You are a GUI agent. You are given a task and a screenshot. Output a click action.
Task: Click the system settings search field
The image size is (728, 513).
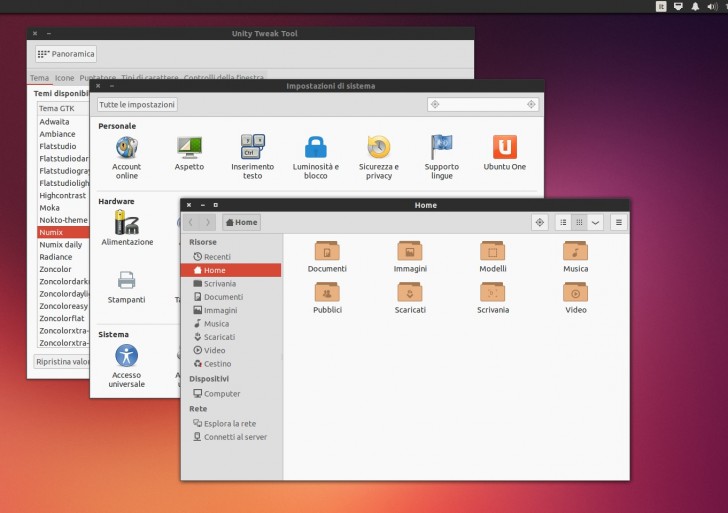(x=483, y=104)
